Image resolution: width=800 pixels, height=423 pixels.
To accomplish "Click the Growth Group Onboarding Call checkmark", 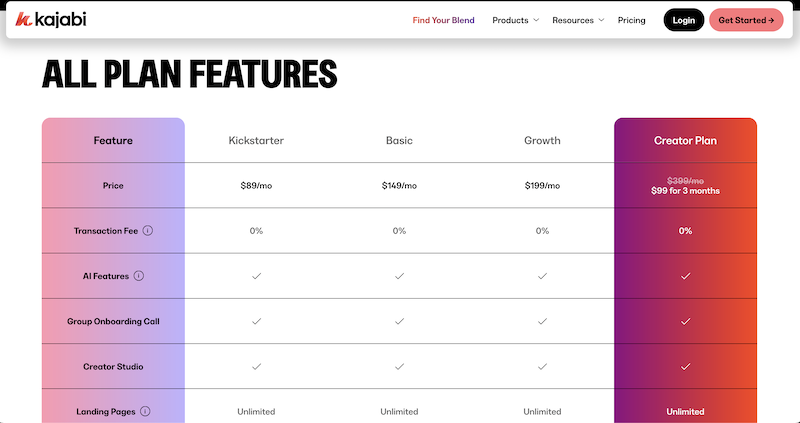I will pyautogui.click(x=542, y=321).
